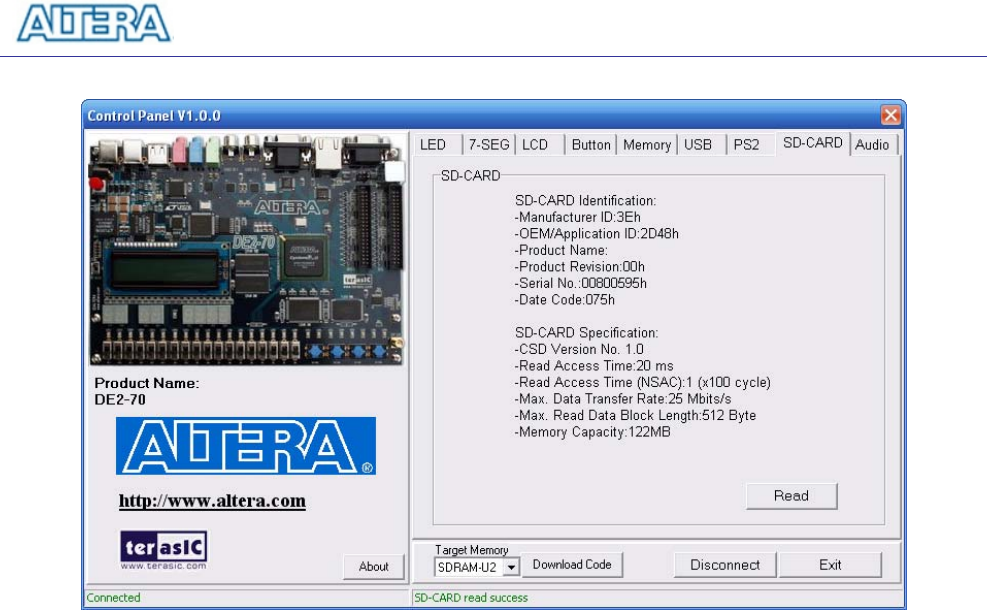
Task: Open the Audio tab
Action: pos(872,145)
